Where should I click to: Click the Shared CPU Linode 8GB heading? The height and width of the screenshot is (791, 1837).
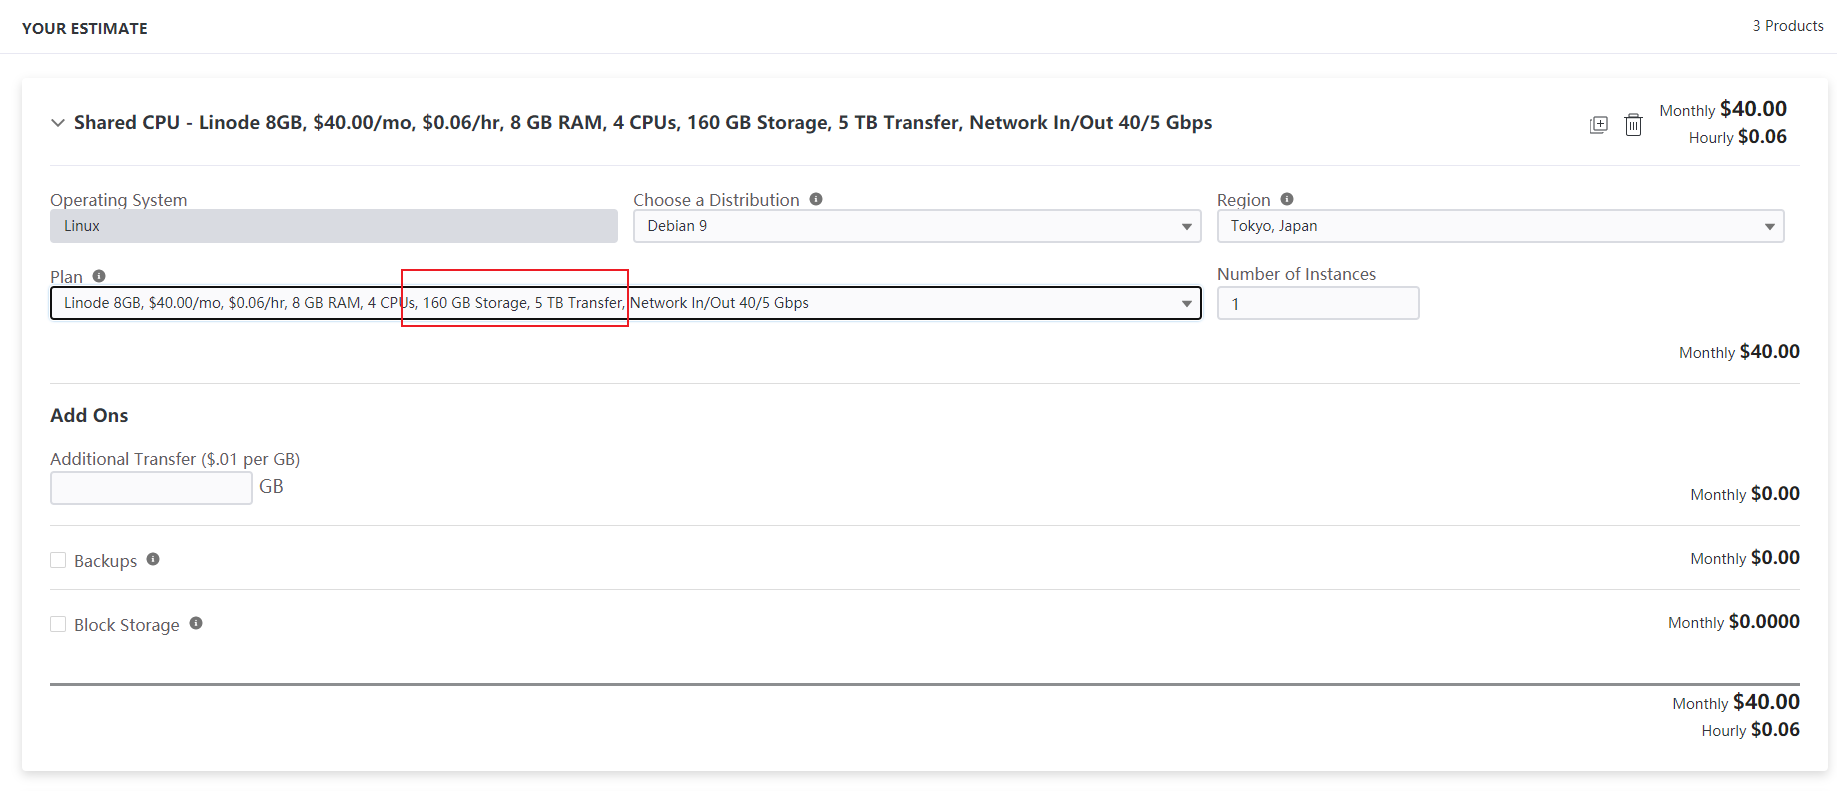click(x=642, y=123)
